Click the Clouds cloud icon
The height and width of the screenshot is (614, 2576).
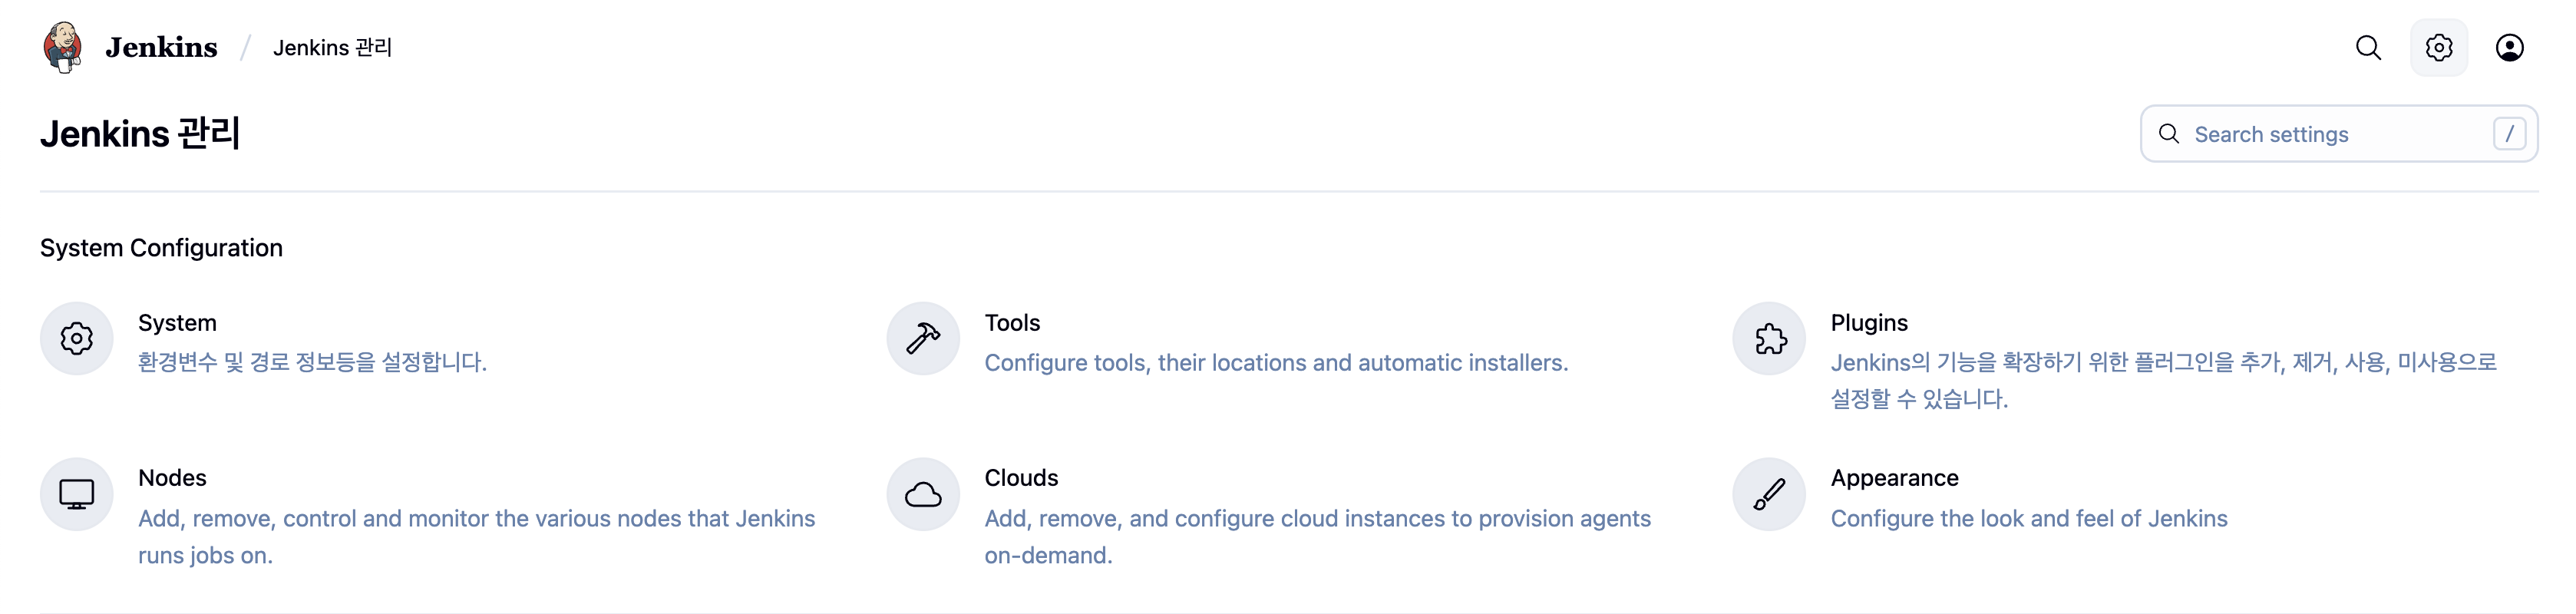click(923, 495)
